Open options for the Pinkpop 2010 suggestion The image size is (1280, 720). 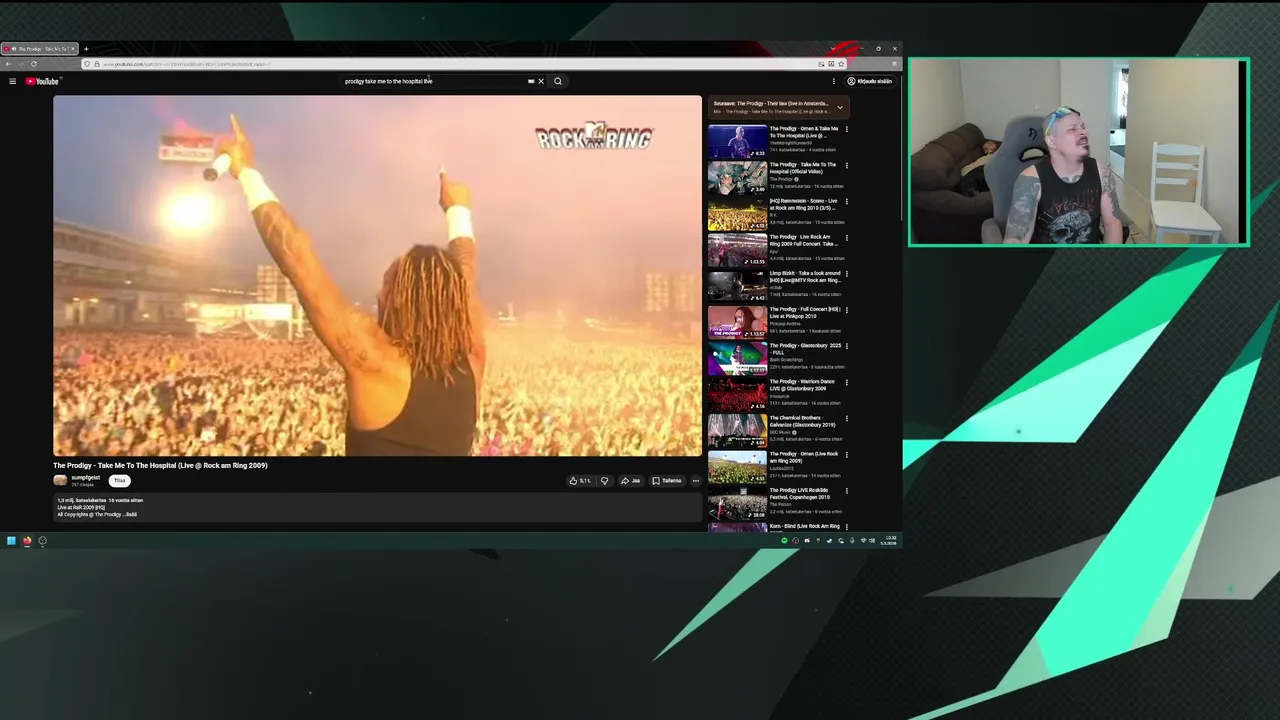coord(847,310)
